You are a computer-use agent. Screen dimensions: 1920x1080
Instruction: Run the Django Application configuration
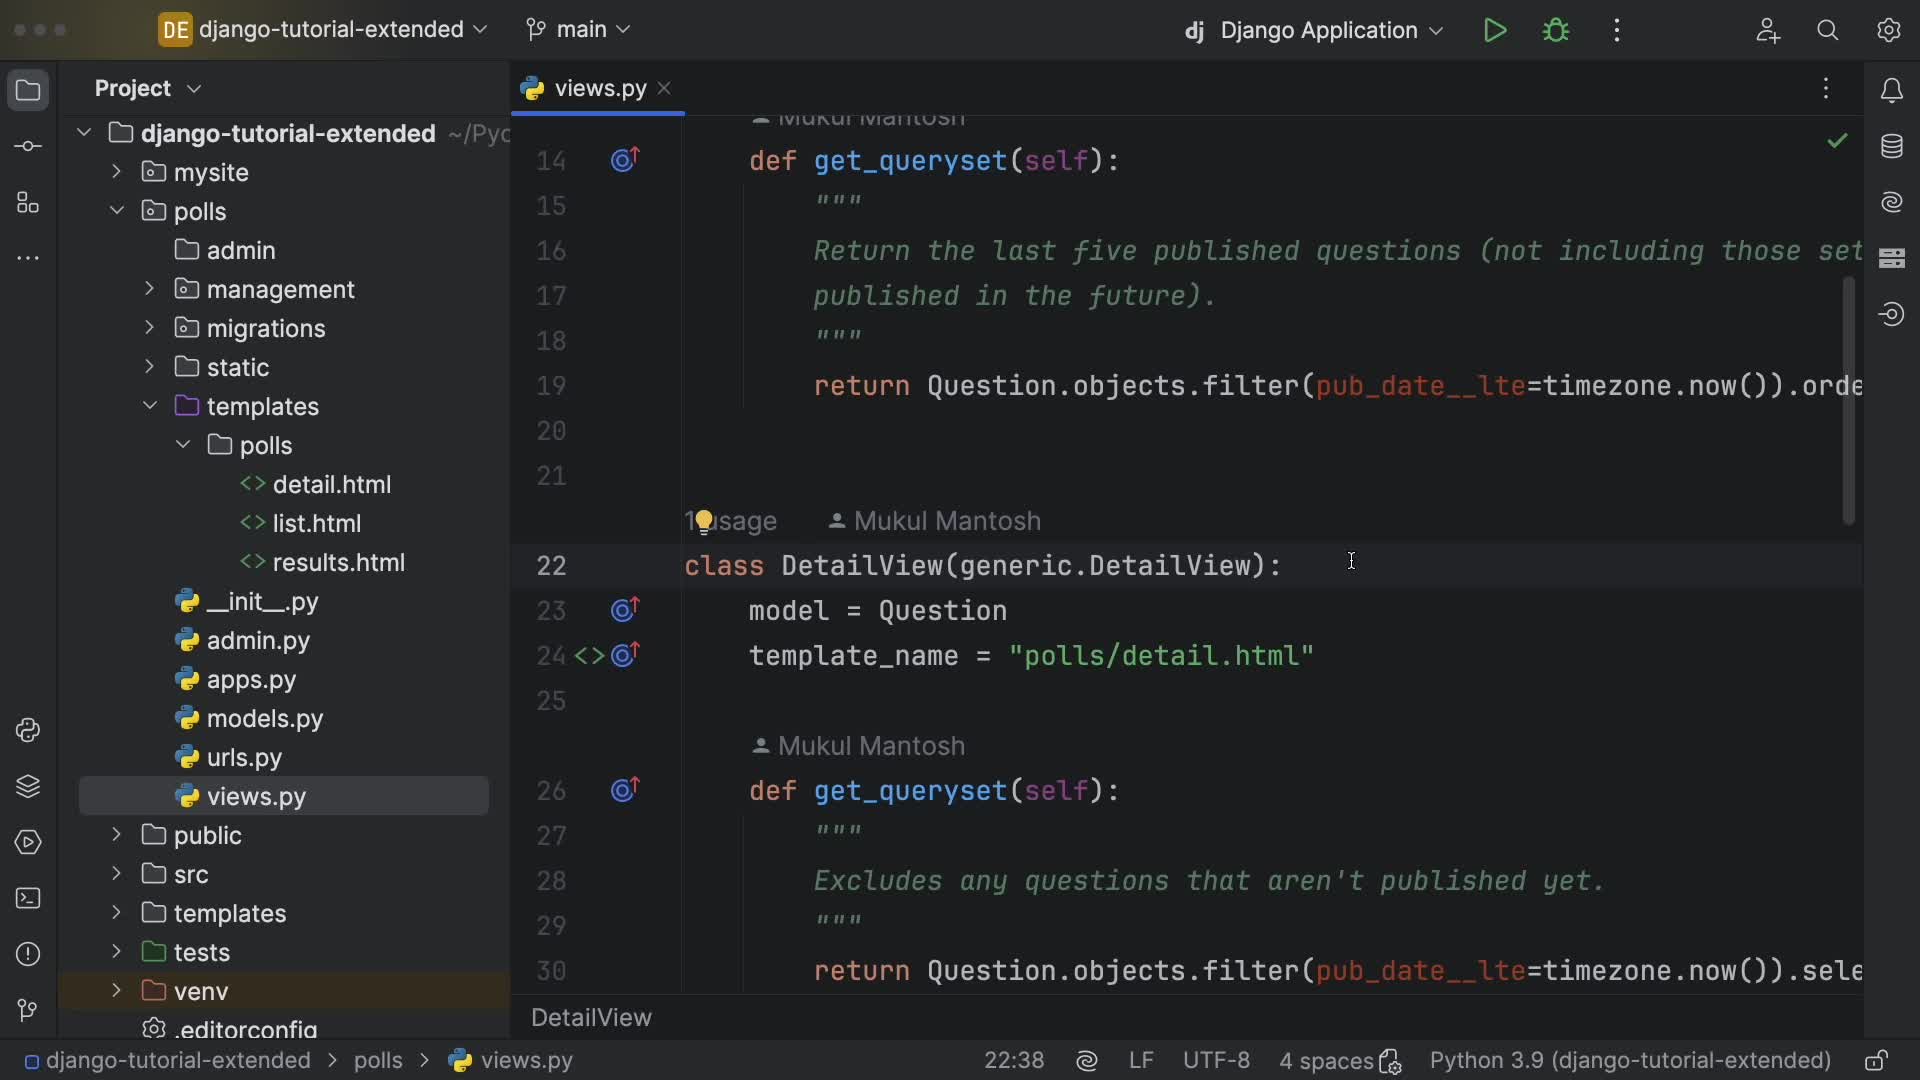click(x=1495, y=30)
